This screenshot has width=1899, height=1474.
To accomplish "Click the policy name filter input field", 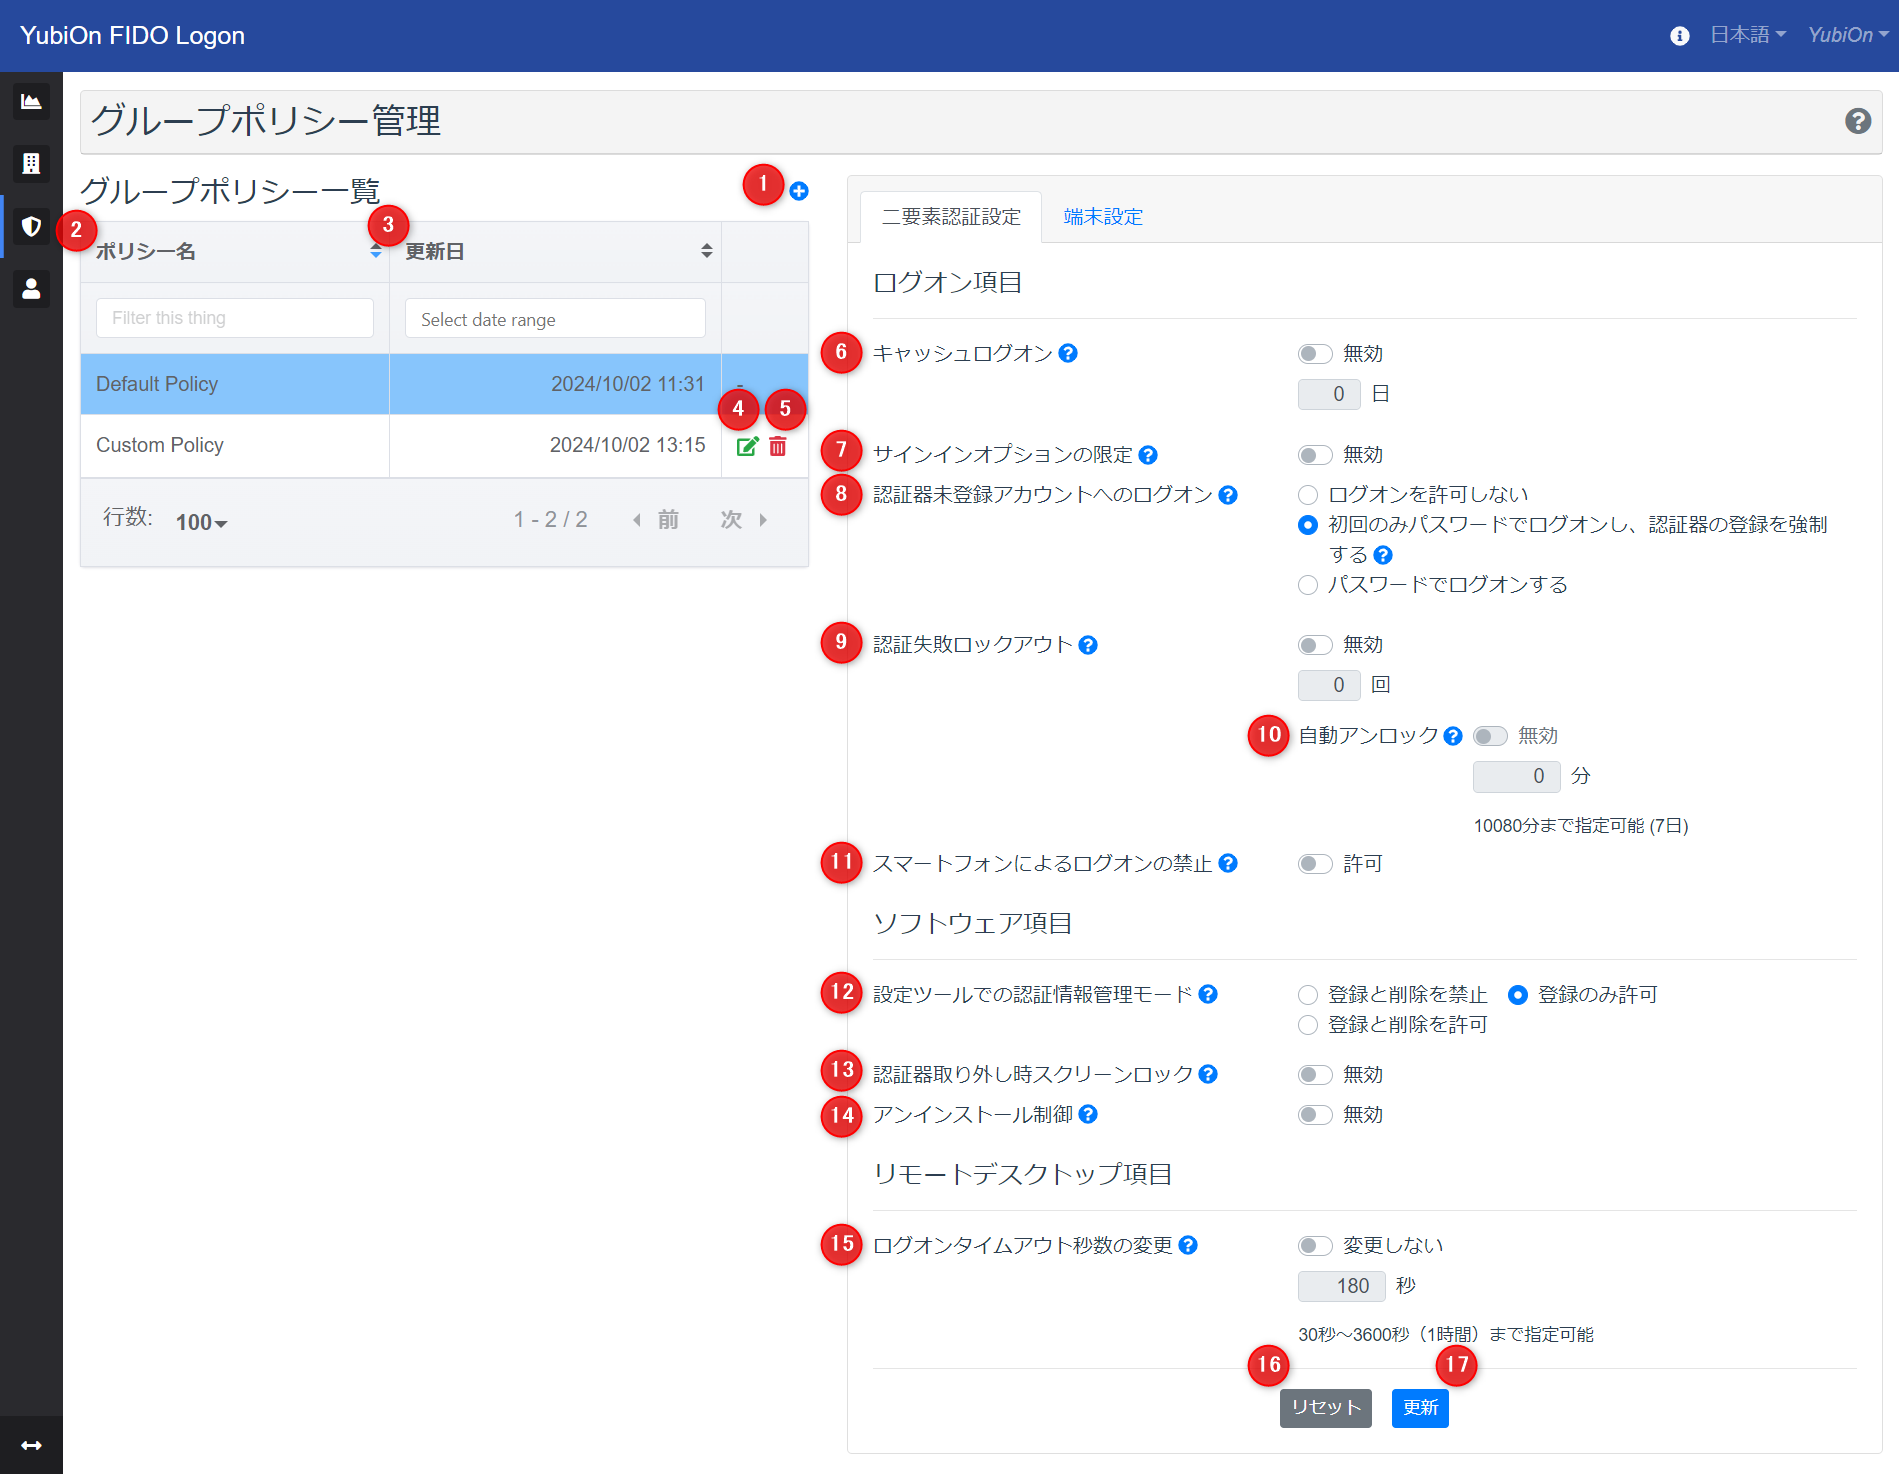I will point(235,318).
